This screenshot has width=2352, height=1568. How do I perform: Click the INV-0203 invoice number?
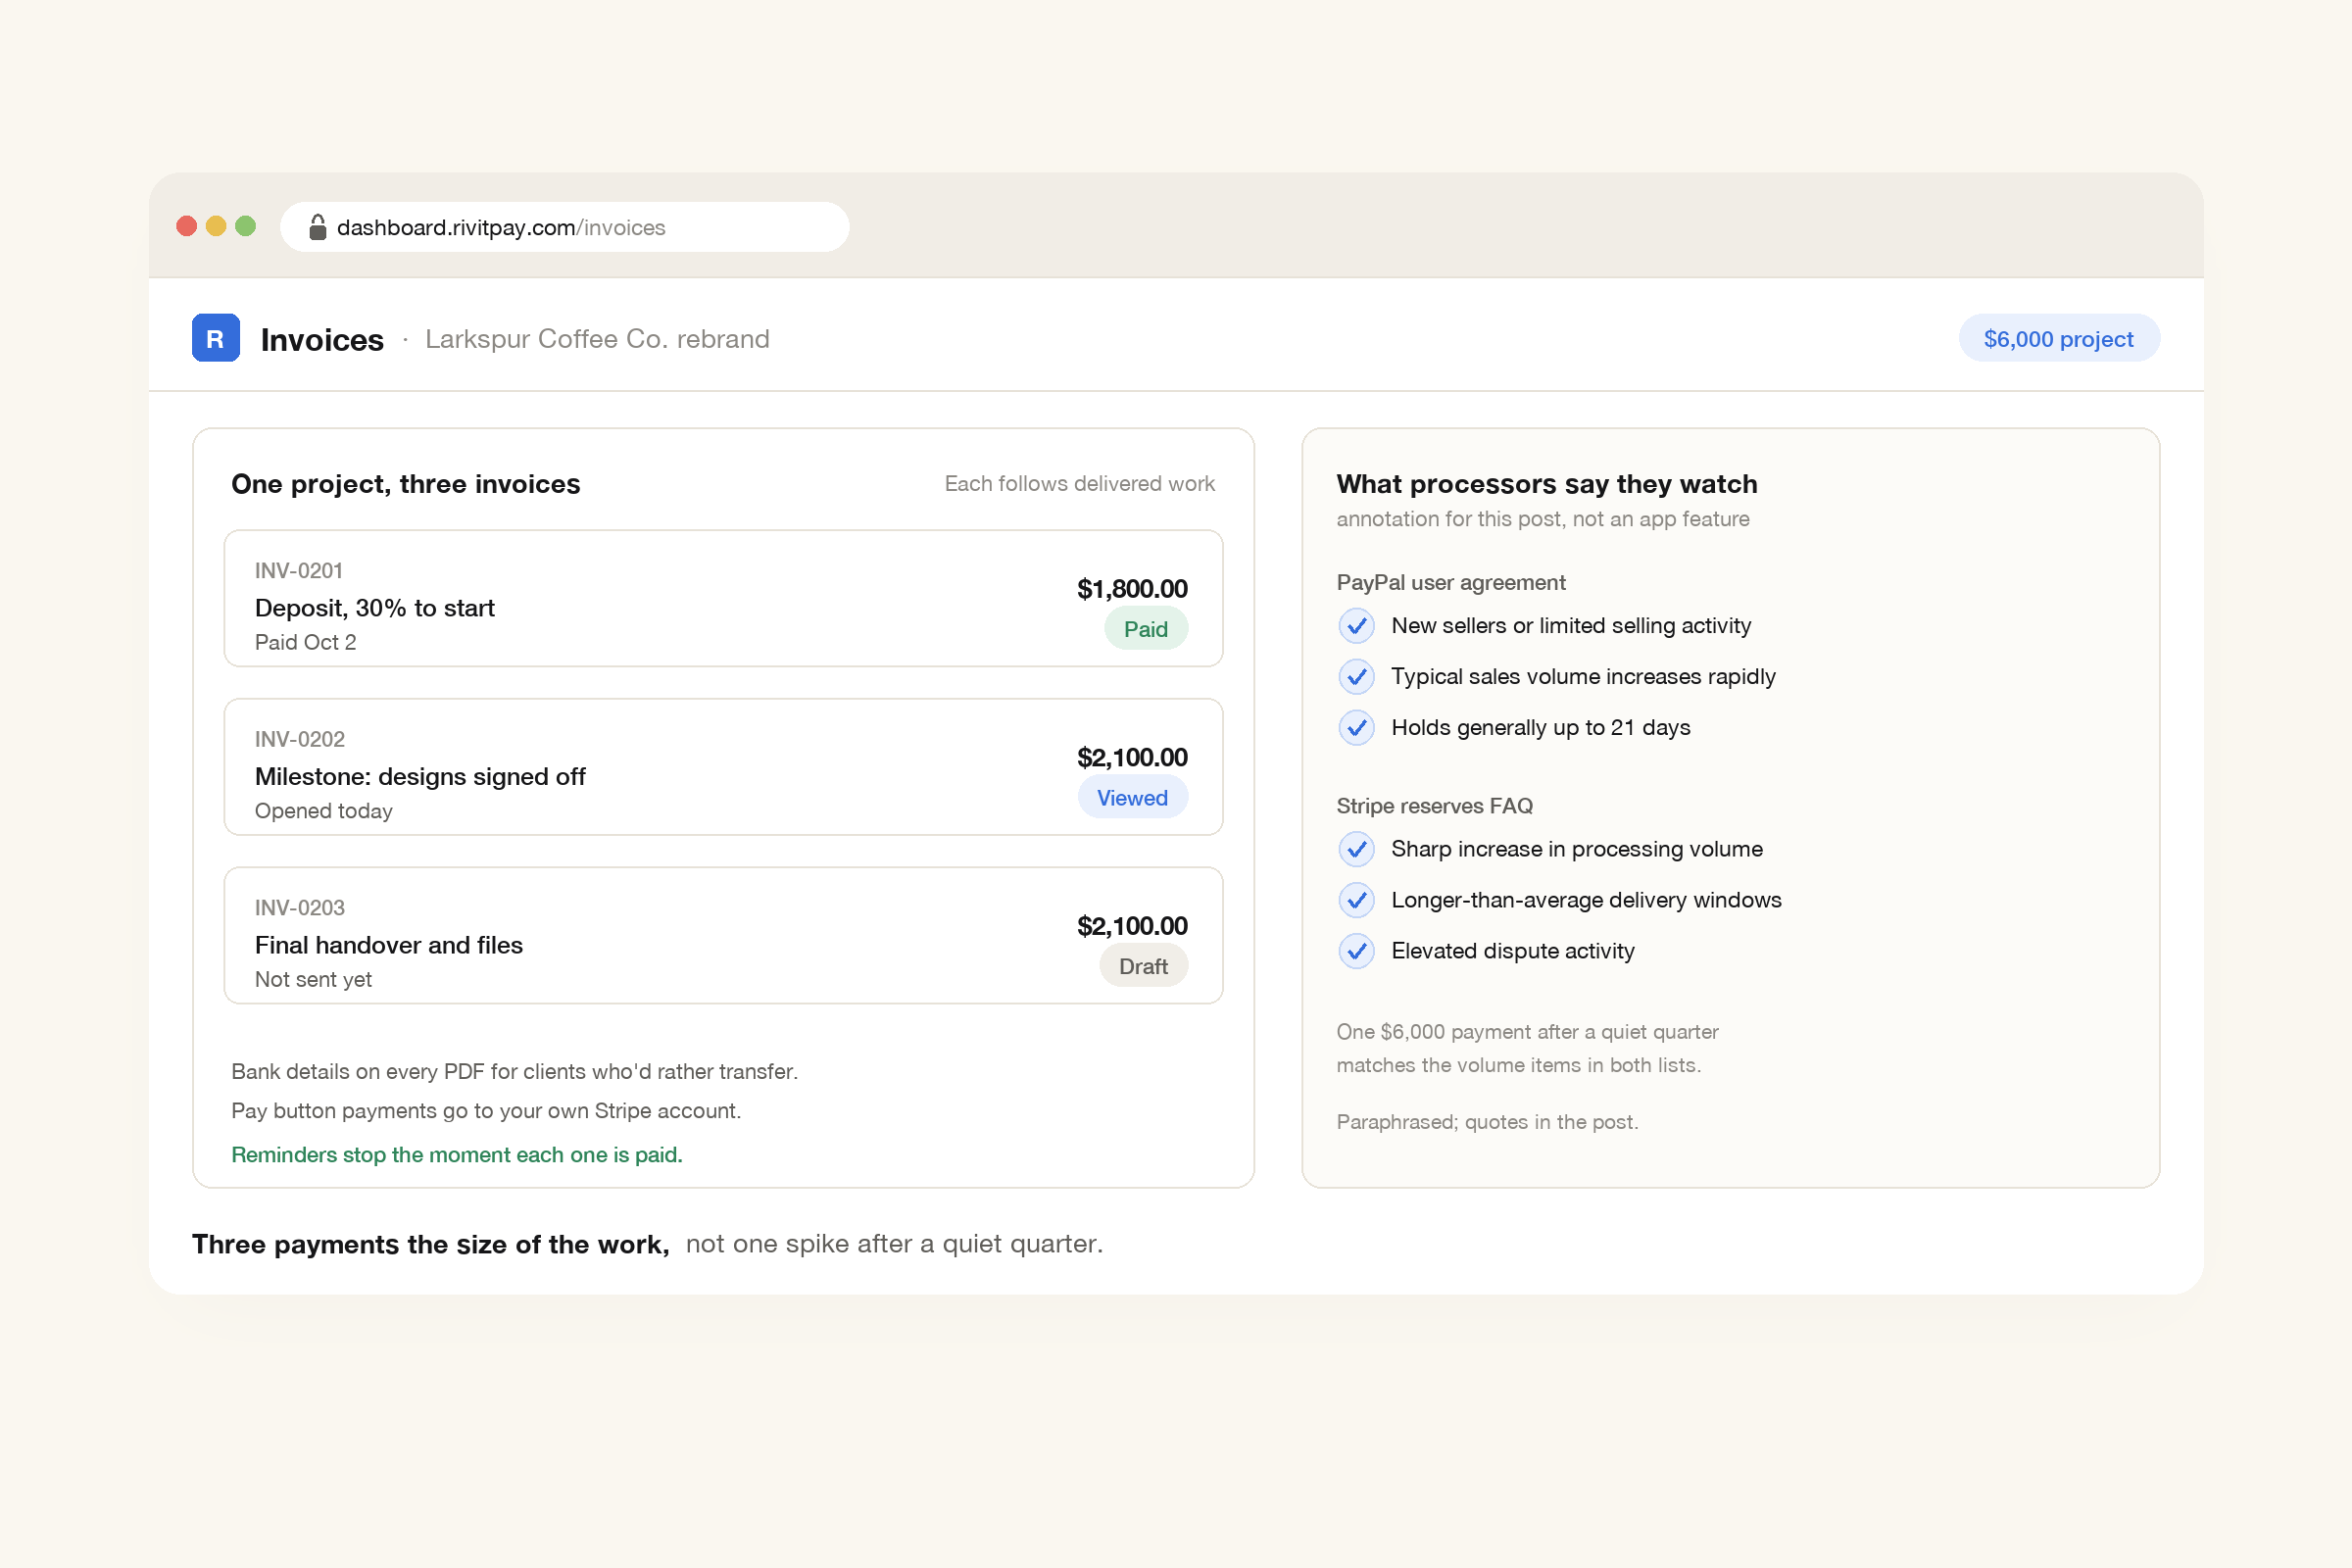(x=300, y=907)
